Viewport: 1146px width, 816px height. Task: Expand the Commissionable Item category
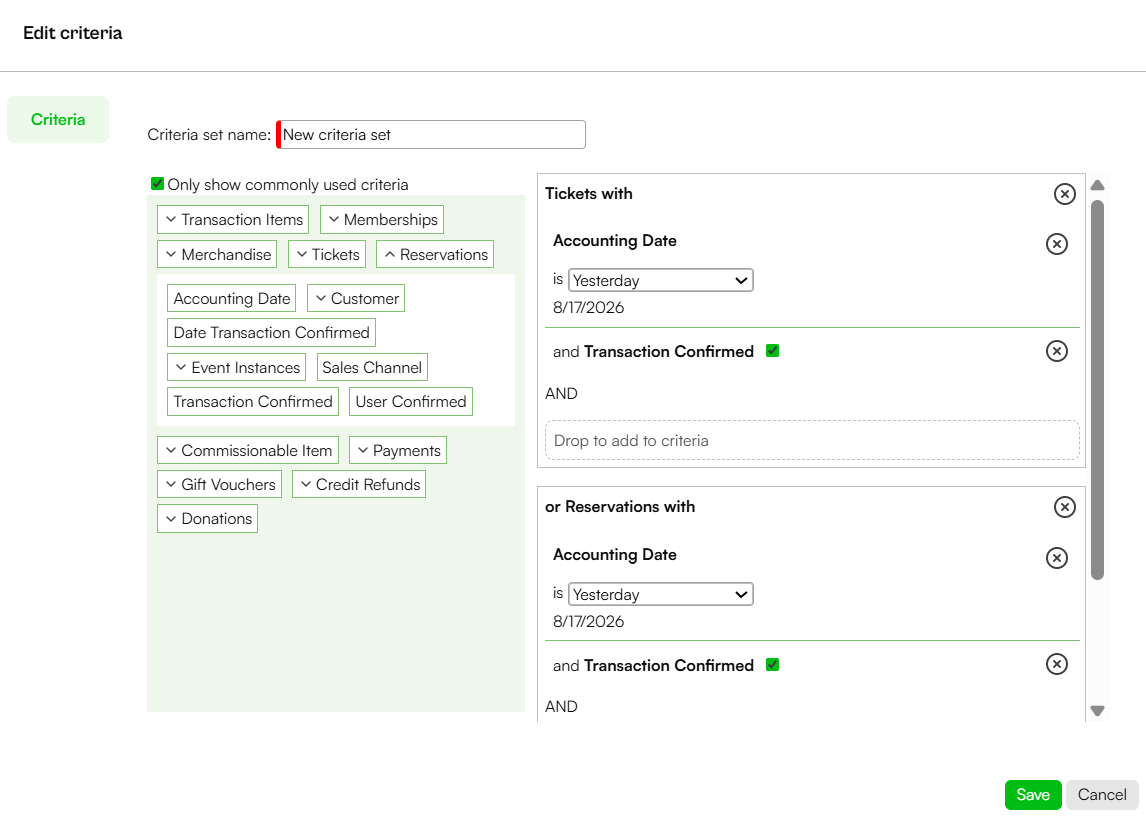pos(248,450)
